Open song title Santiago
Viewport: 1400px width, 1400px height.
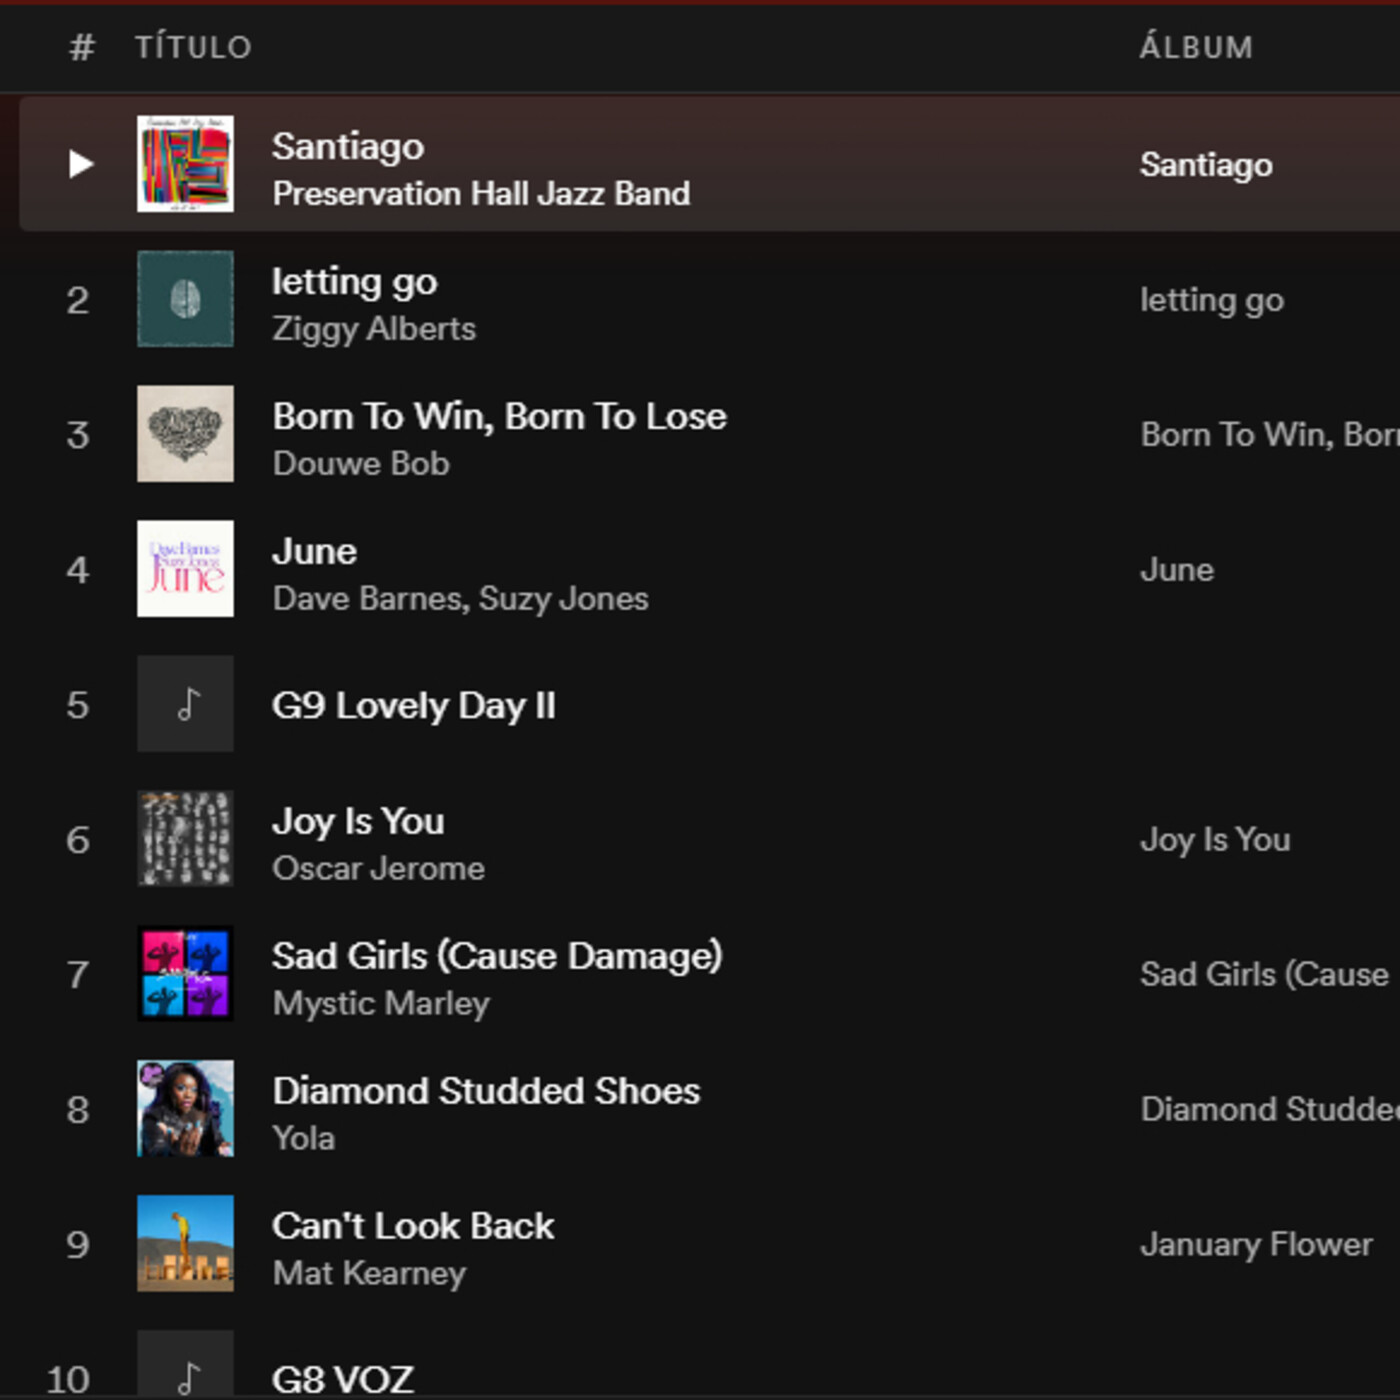coord(348,147)
